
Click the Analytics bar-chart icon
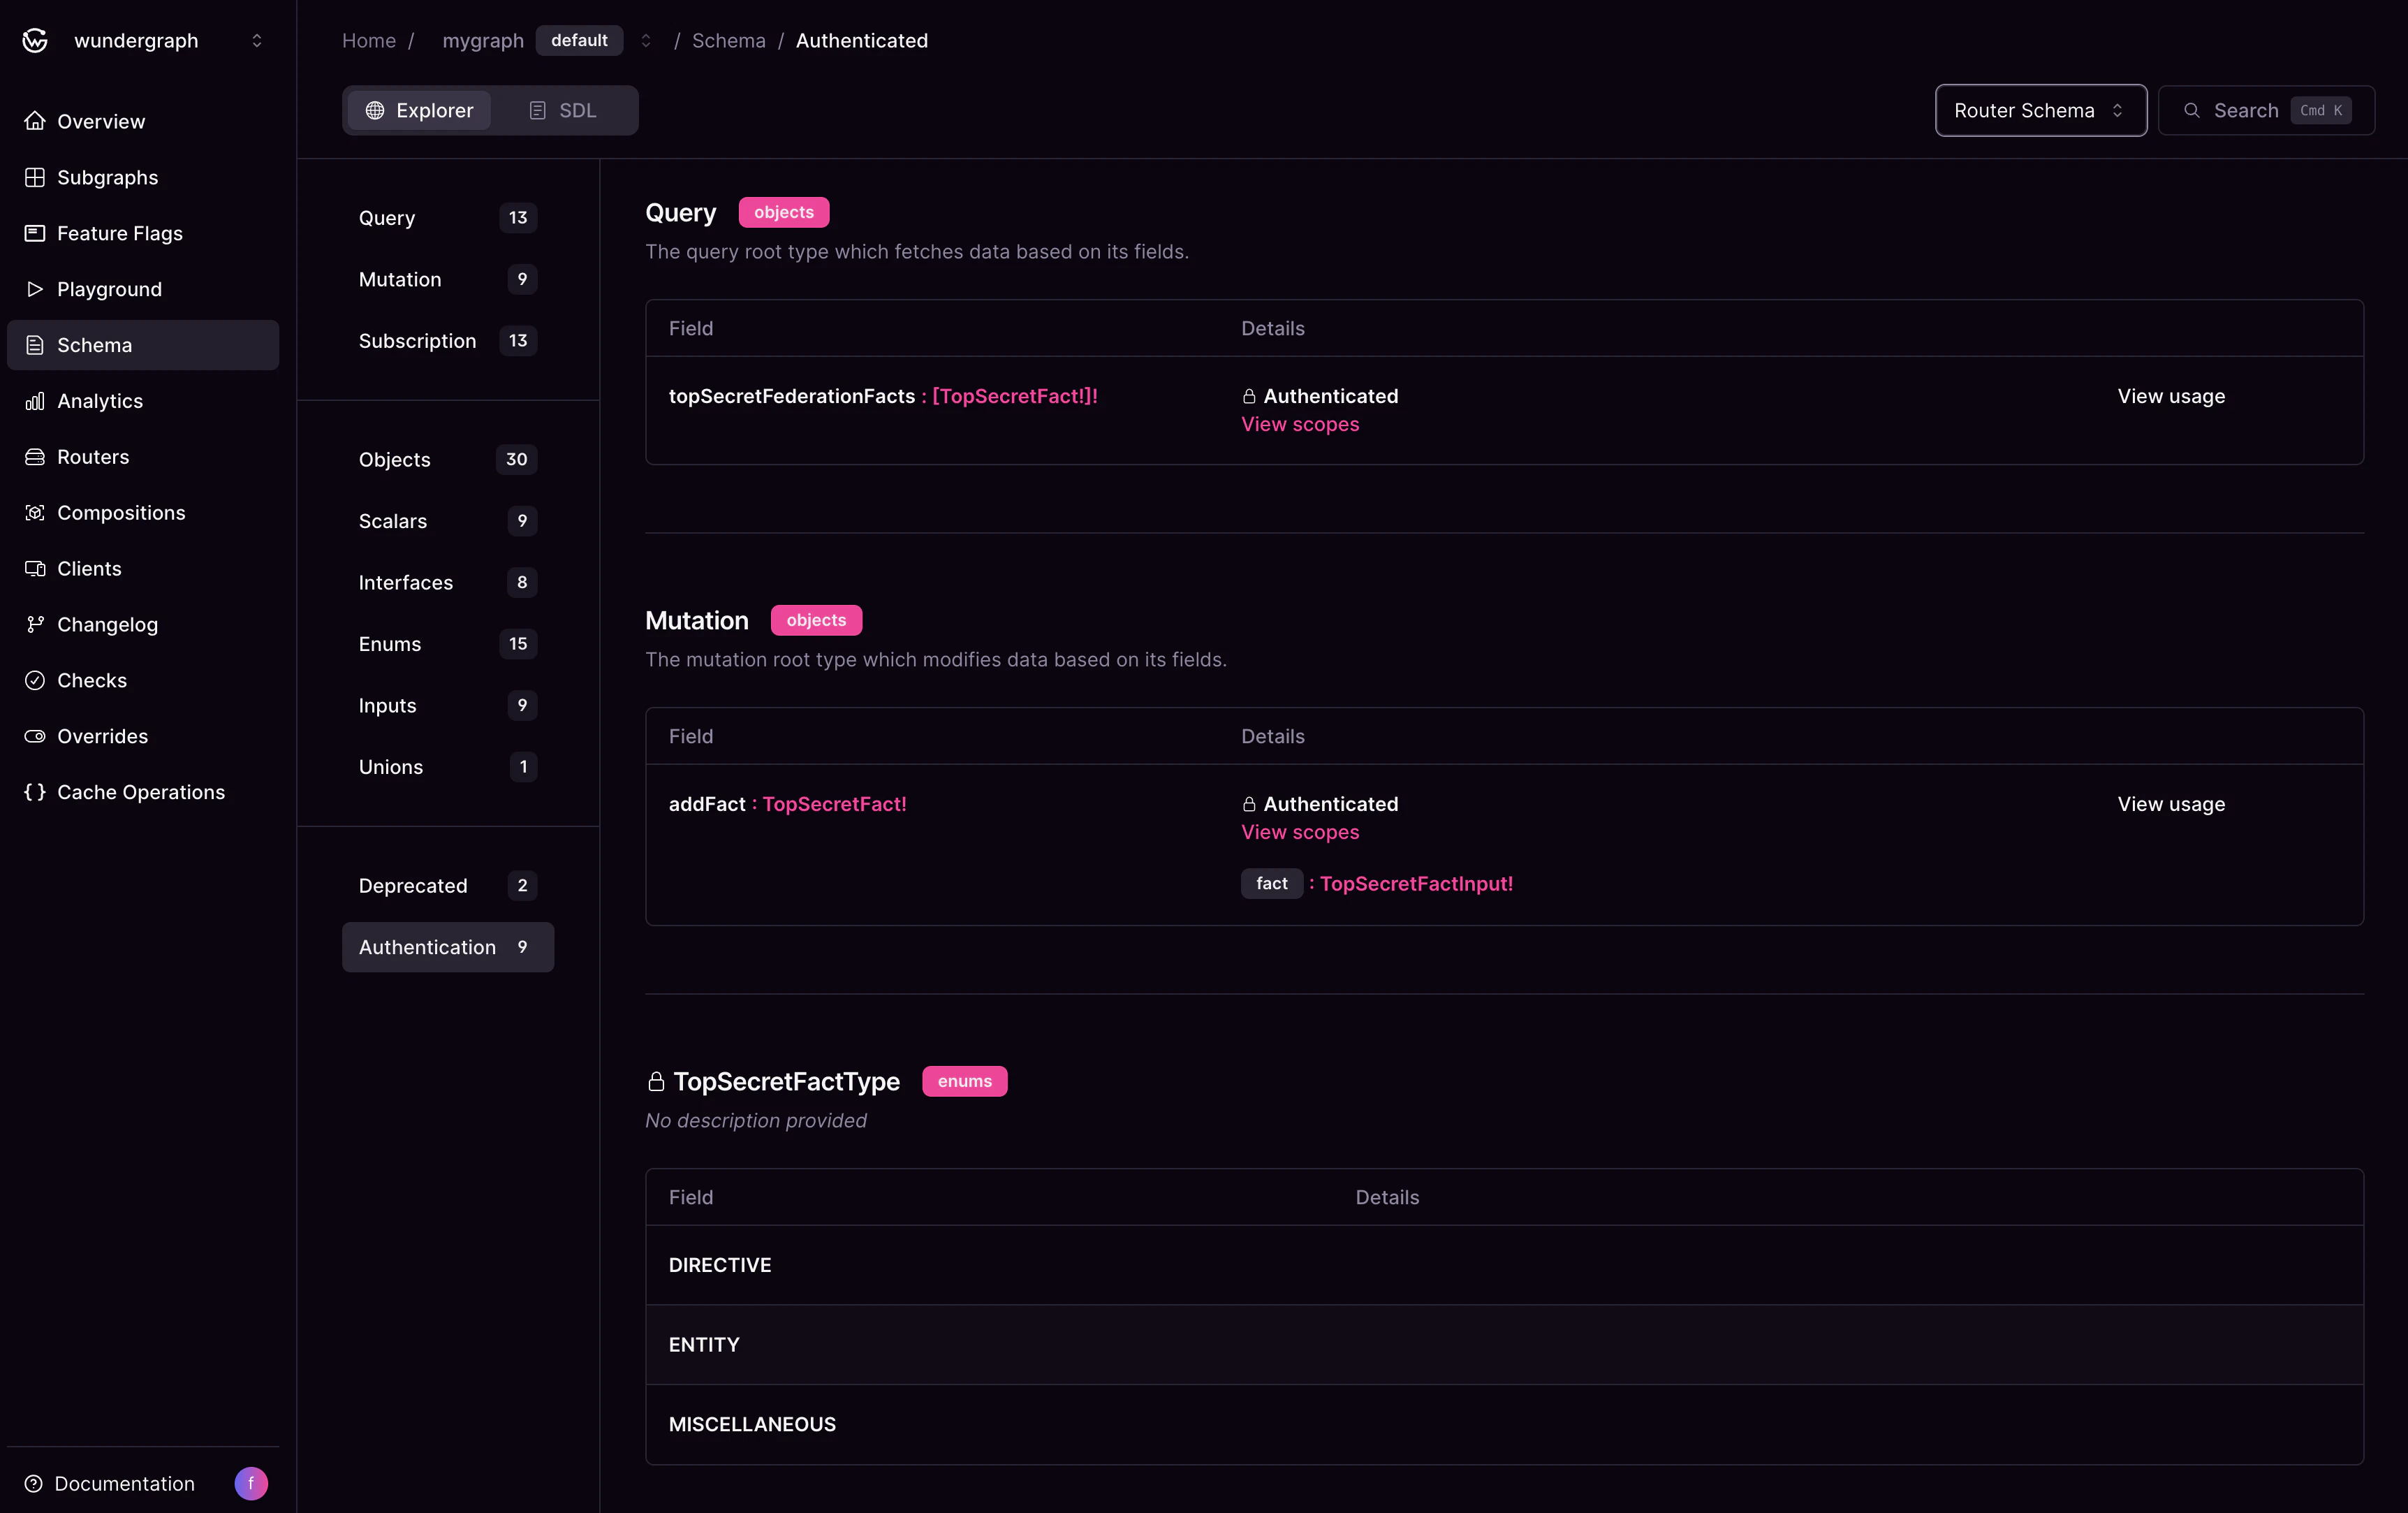coord(35,401)
